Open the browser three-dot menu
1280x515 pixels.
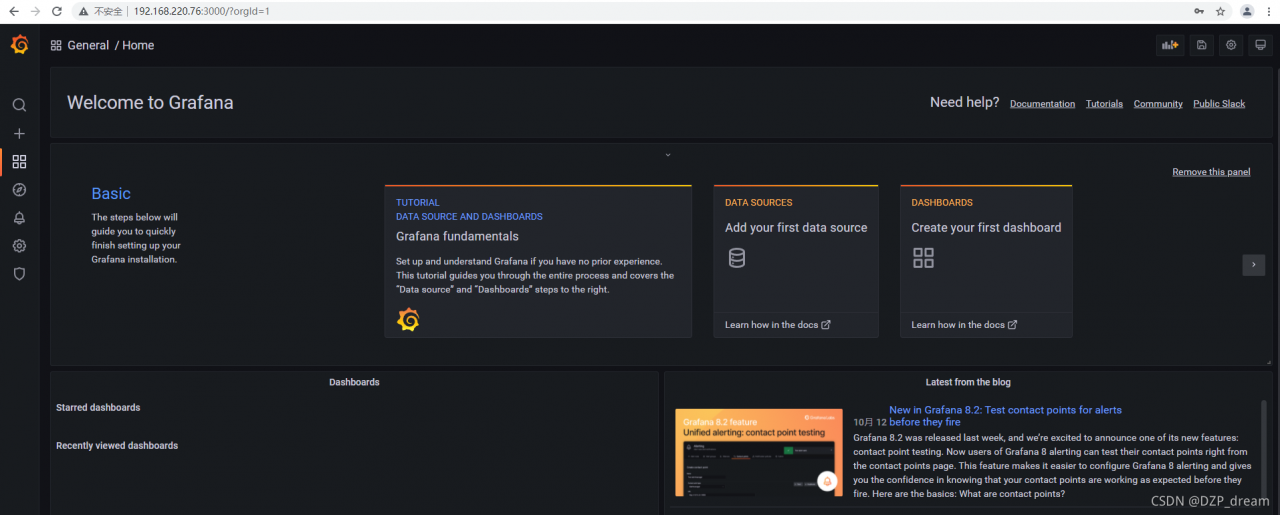1270,11
